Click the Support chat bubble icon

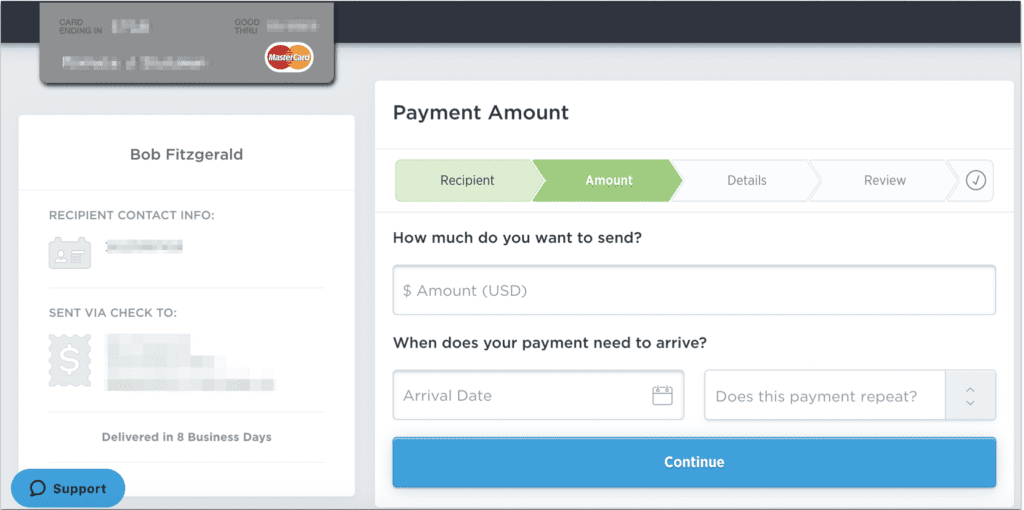coord(38,489)
